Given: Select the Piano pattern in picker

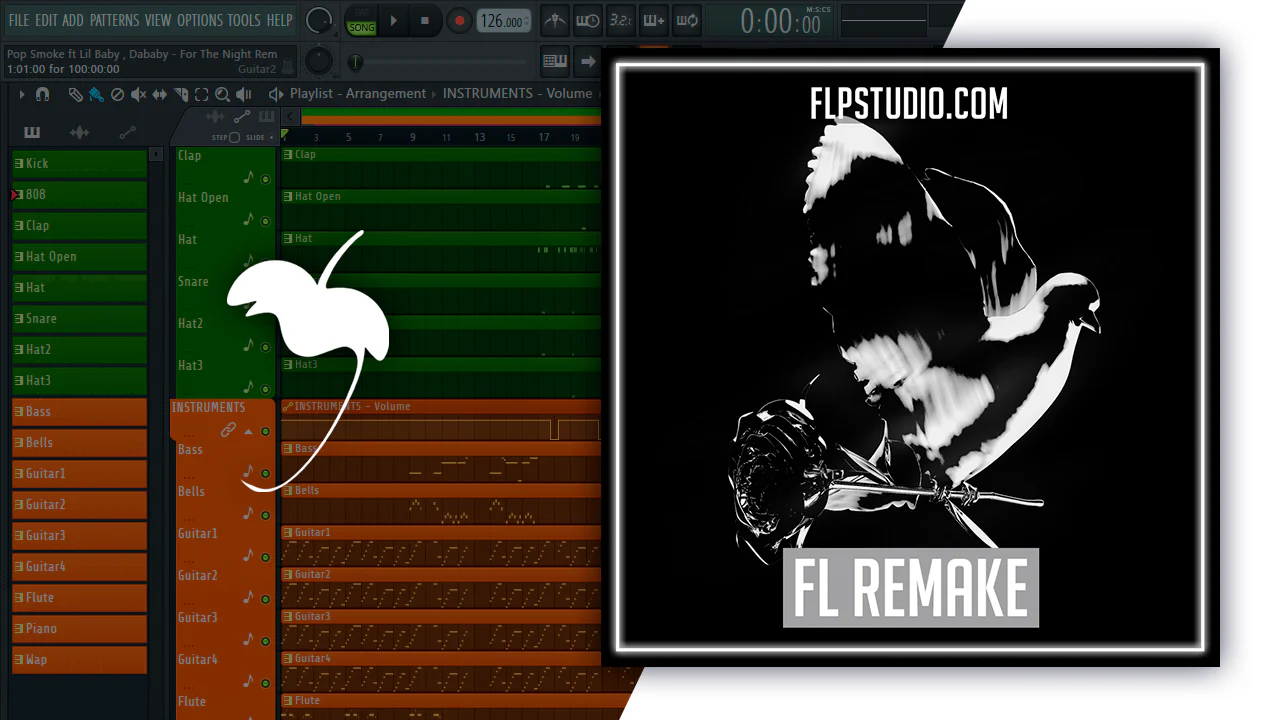Looking at the screenshot, I should click(x=79, y=628).
